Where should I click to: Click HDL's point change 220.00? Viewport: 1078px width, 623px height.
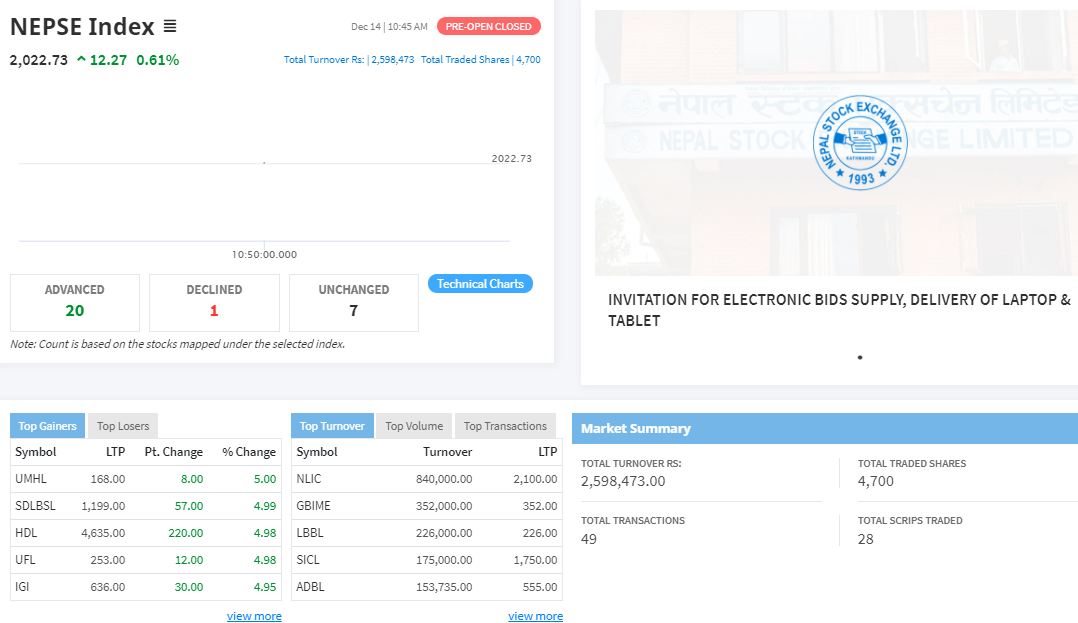[186, 532]
